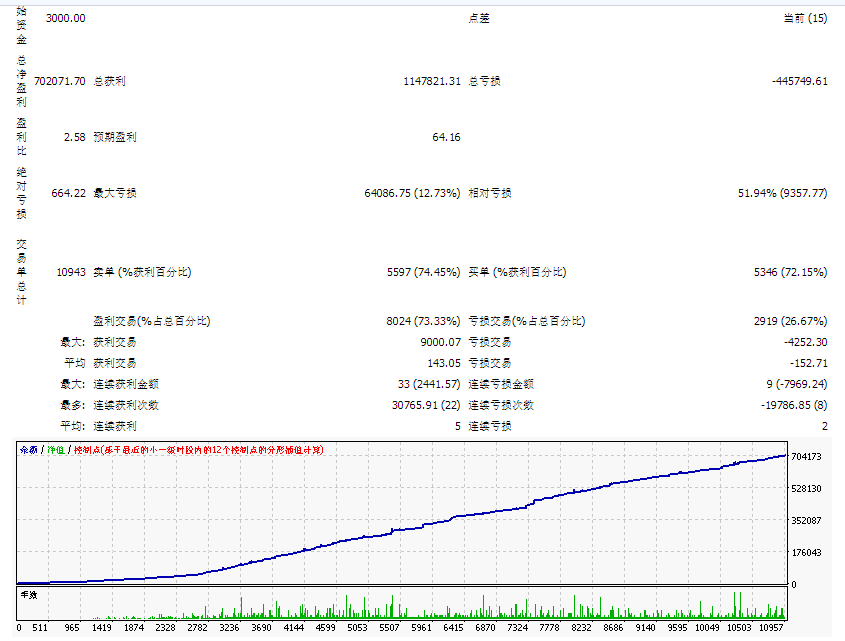Viewport: 845px width, 641px height.
Task: Click total trades value 10943
Action: (71, 273)
